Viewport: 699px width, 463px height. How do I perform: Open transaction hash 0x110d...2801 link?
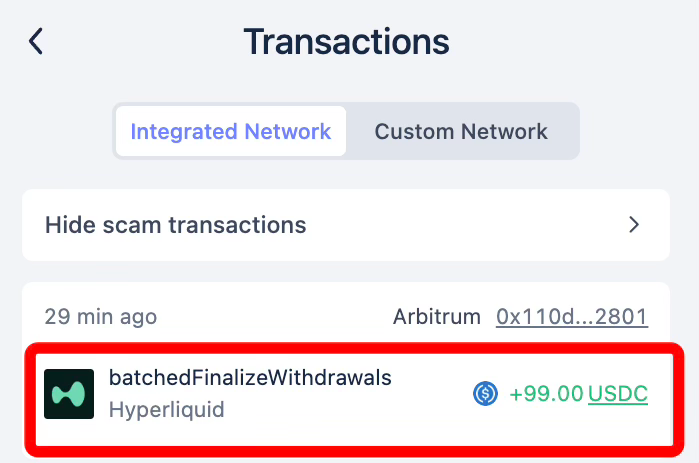click(572, 317)
